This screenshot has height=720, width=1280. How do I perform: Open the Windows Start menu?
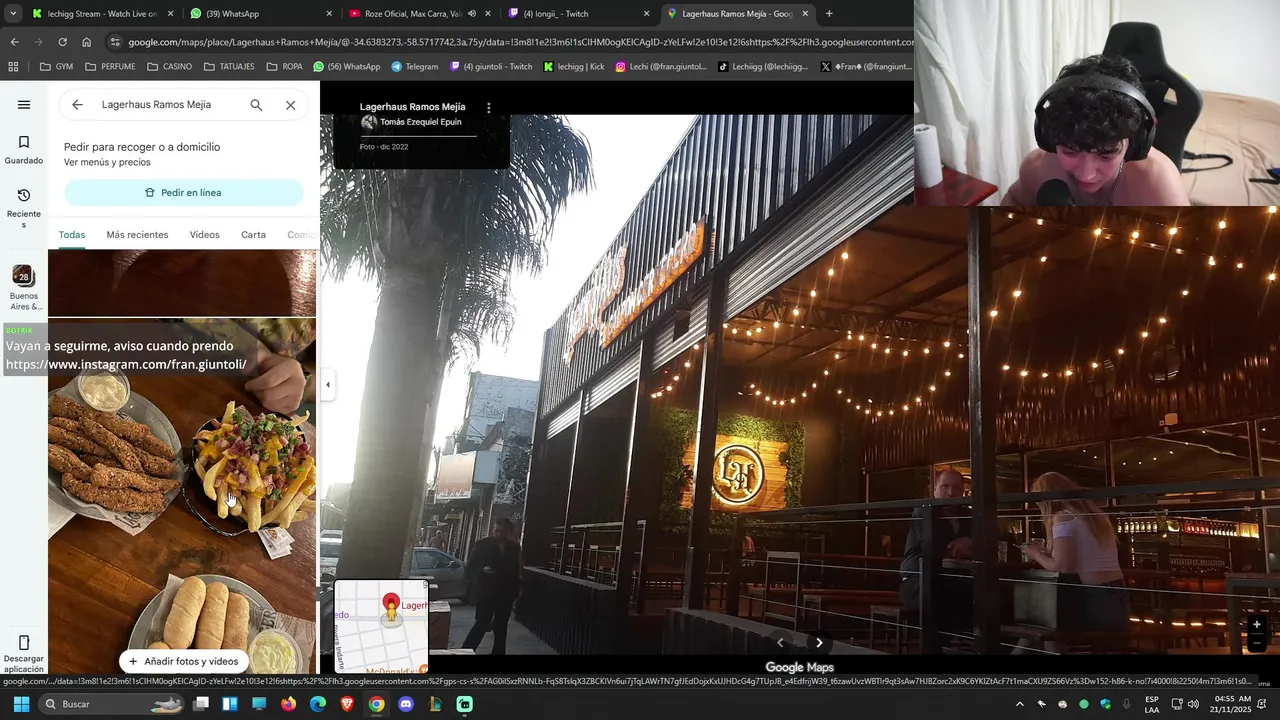tap(21, 704)
